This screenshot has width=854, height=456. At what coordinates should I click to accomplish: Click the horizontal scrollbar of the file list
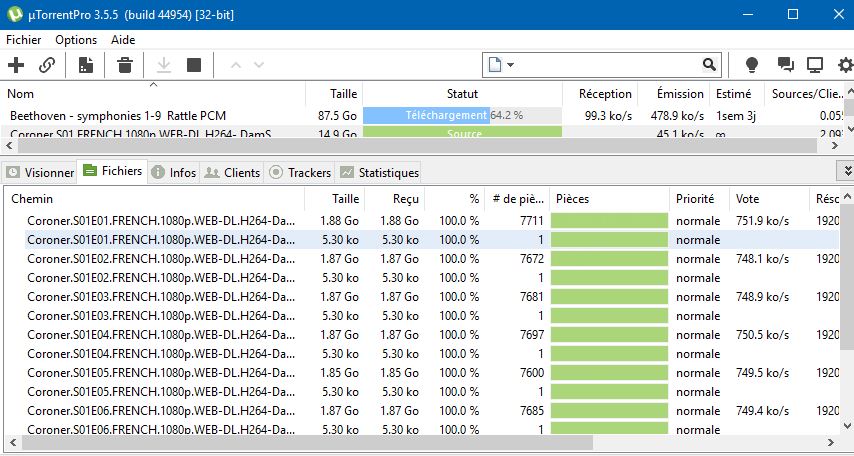[300, 442]
